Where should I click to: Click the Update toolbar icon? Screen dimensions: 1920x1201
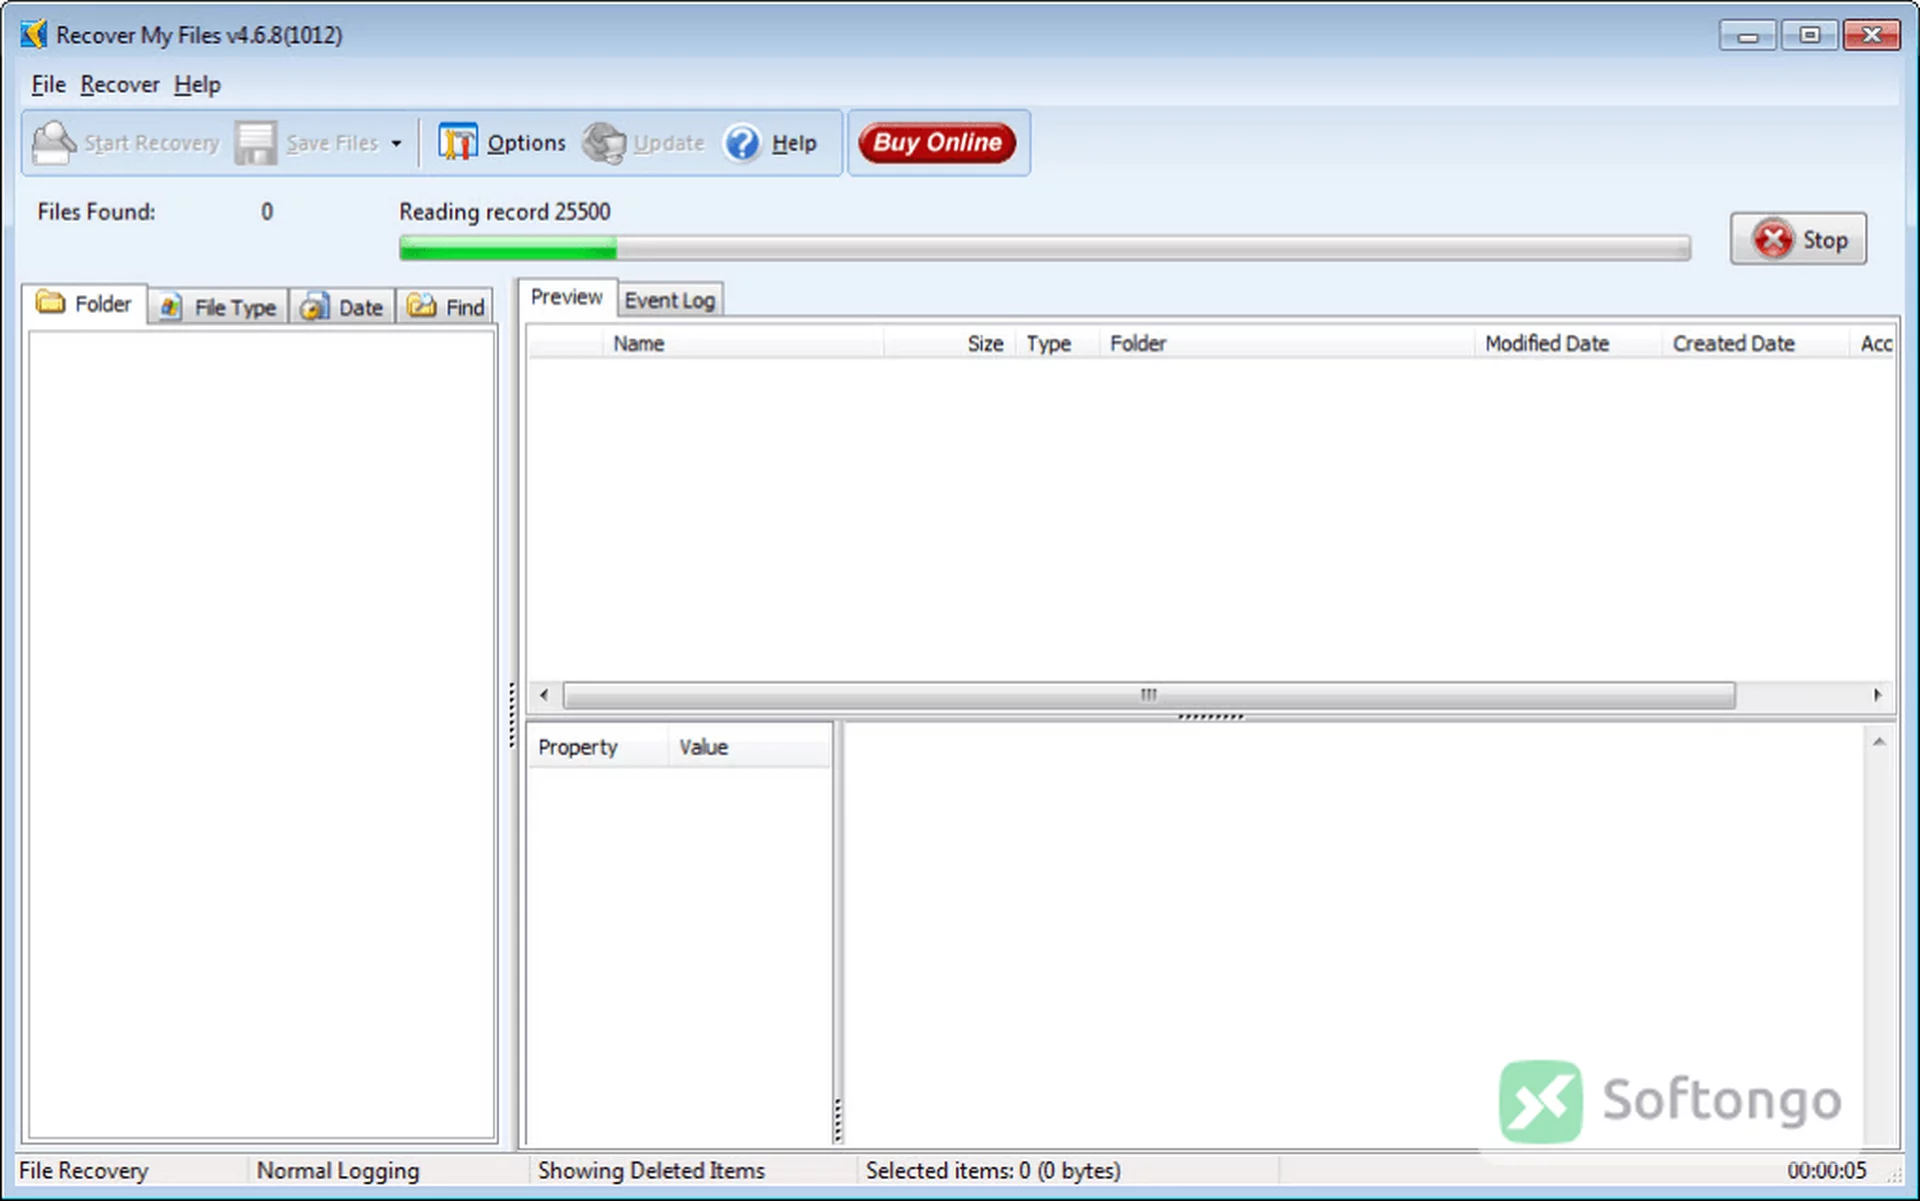point(604,143)
